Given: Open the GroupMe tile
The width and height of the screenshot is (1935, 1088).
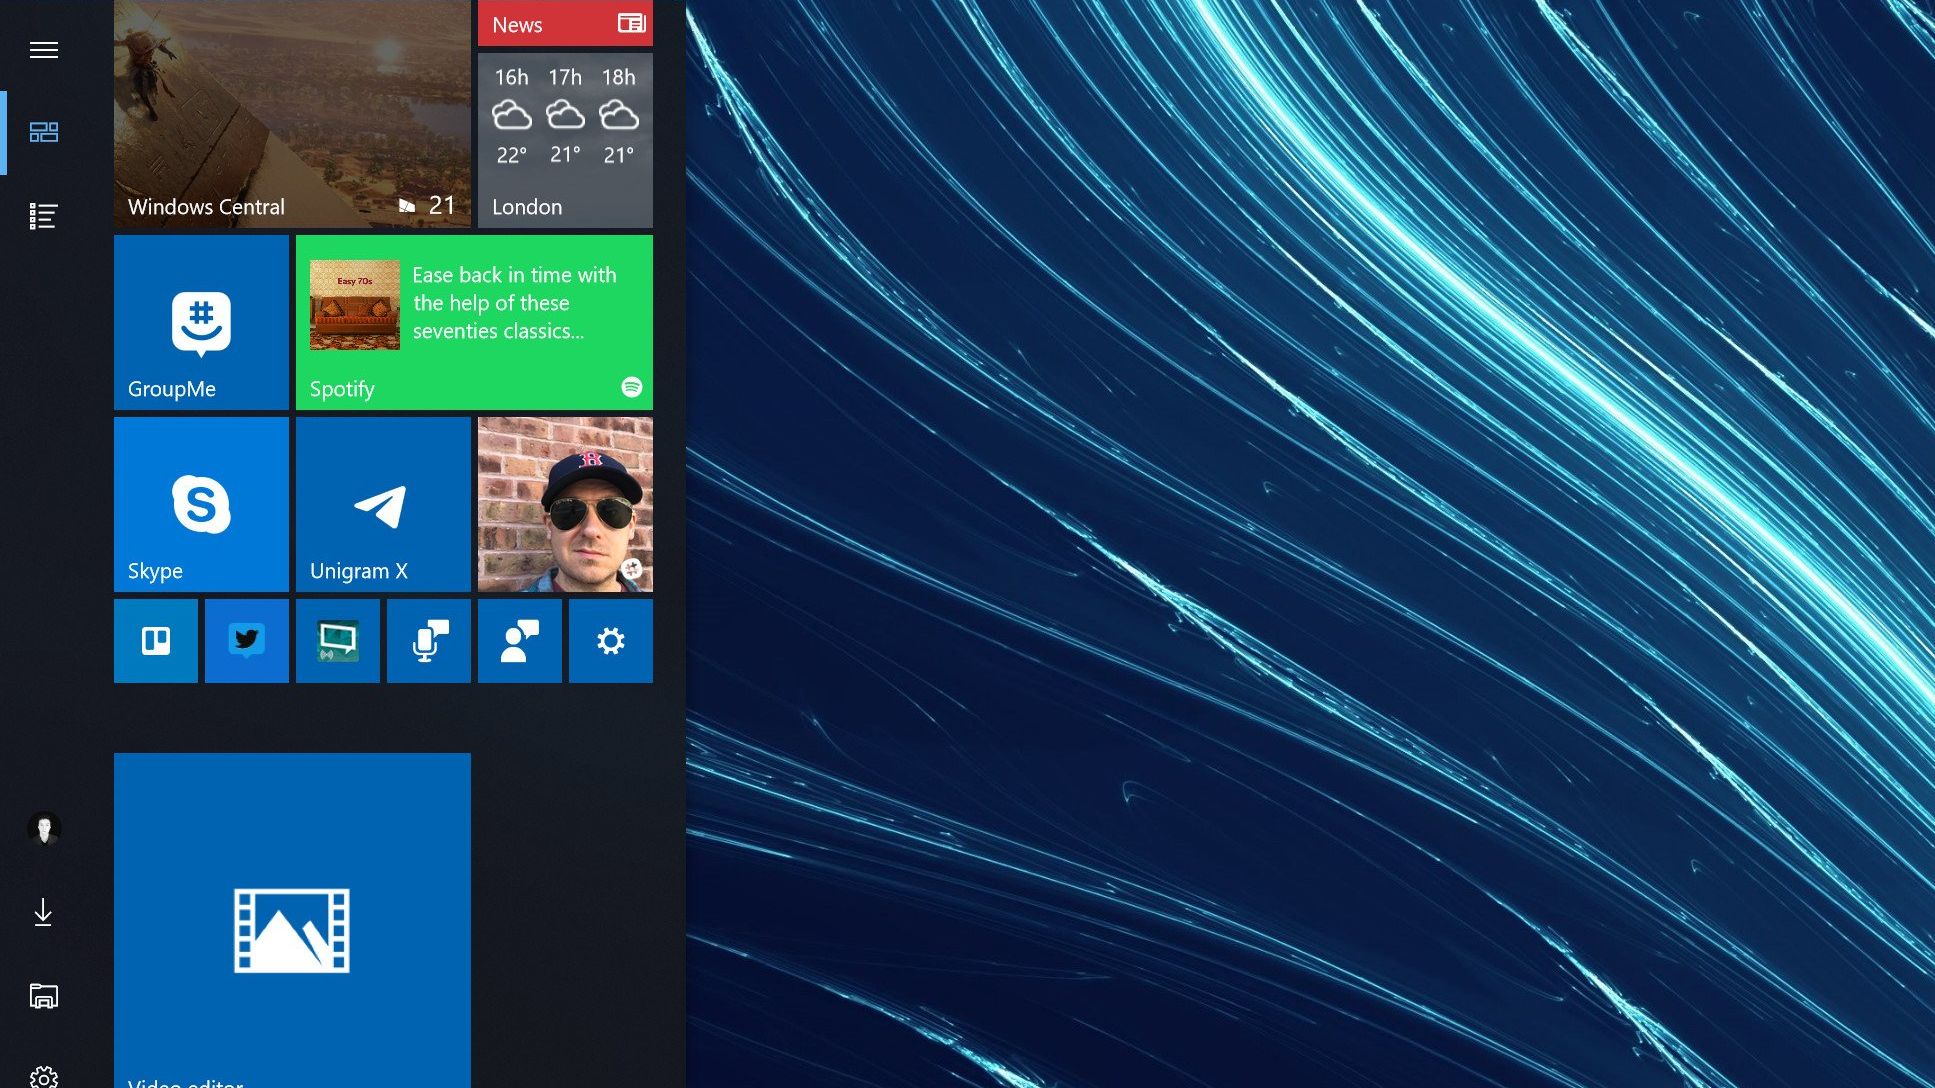Looking at the screenshot, I should 201,322.
